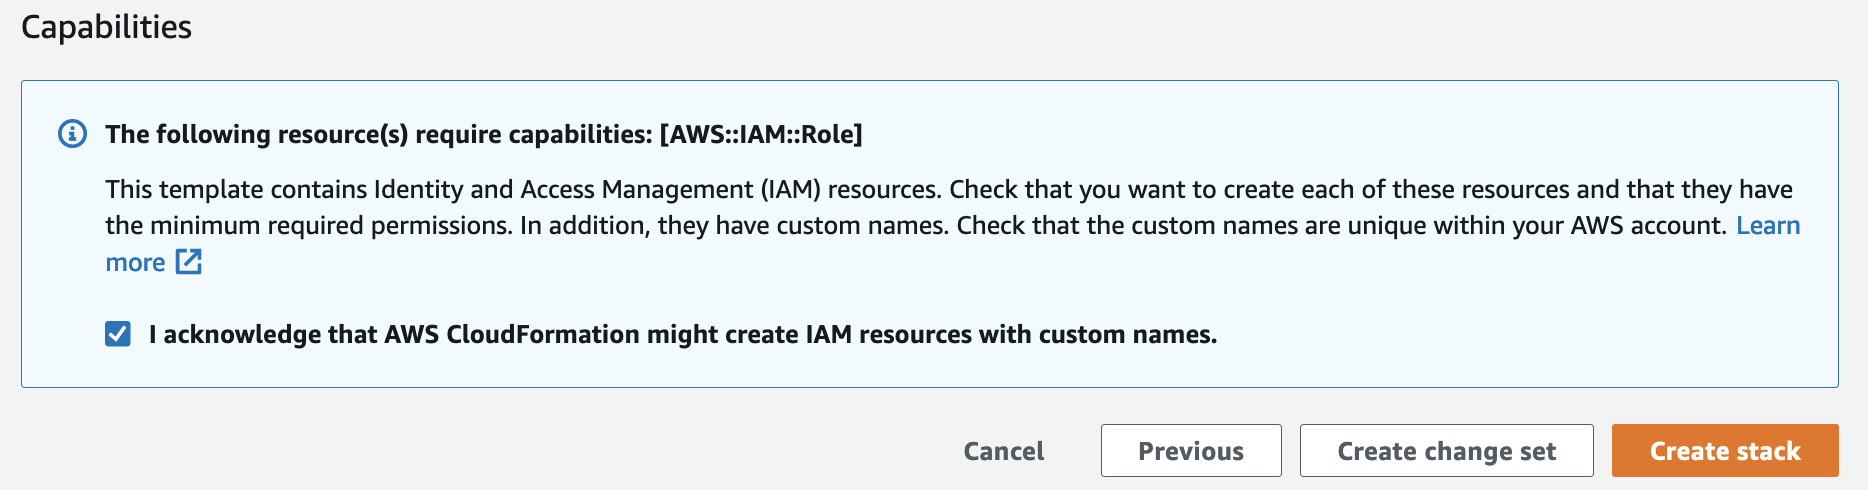Click the Create change set button
1868x490 pixels.
coord(1447,451)
